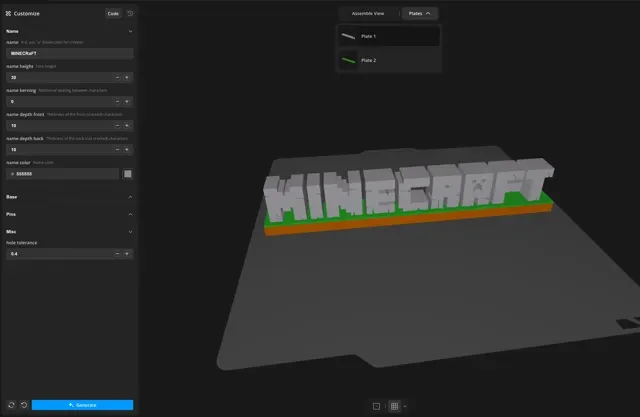Toggle the grid view icon at bottom
Viewport: 640px width, 417px height.
point(394,406)
